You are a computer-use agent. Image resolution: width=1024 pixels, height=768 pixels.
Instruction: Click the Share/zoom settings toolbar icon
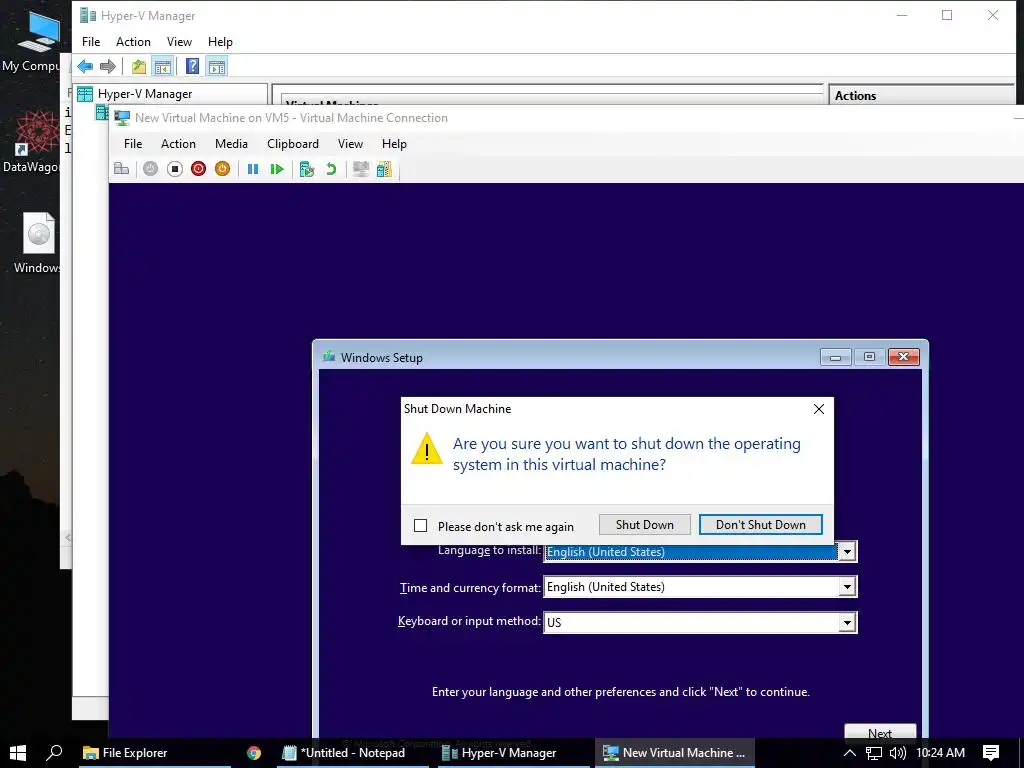pyautogui.click(x=384, y=169)
